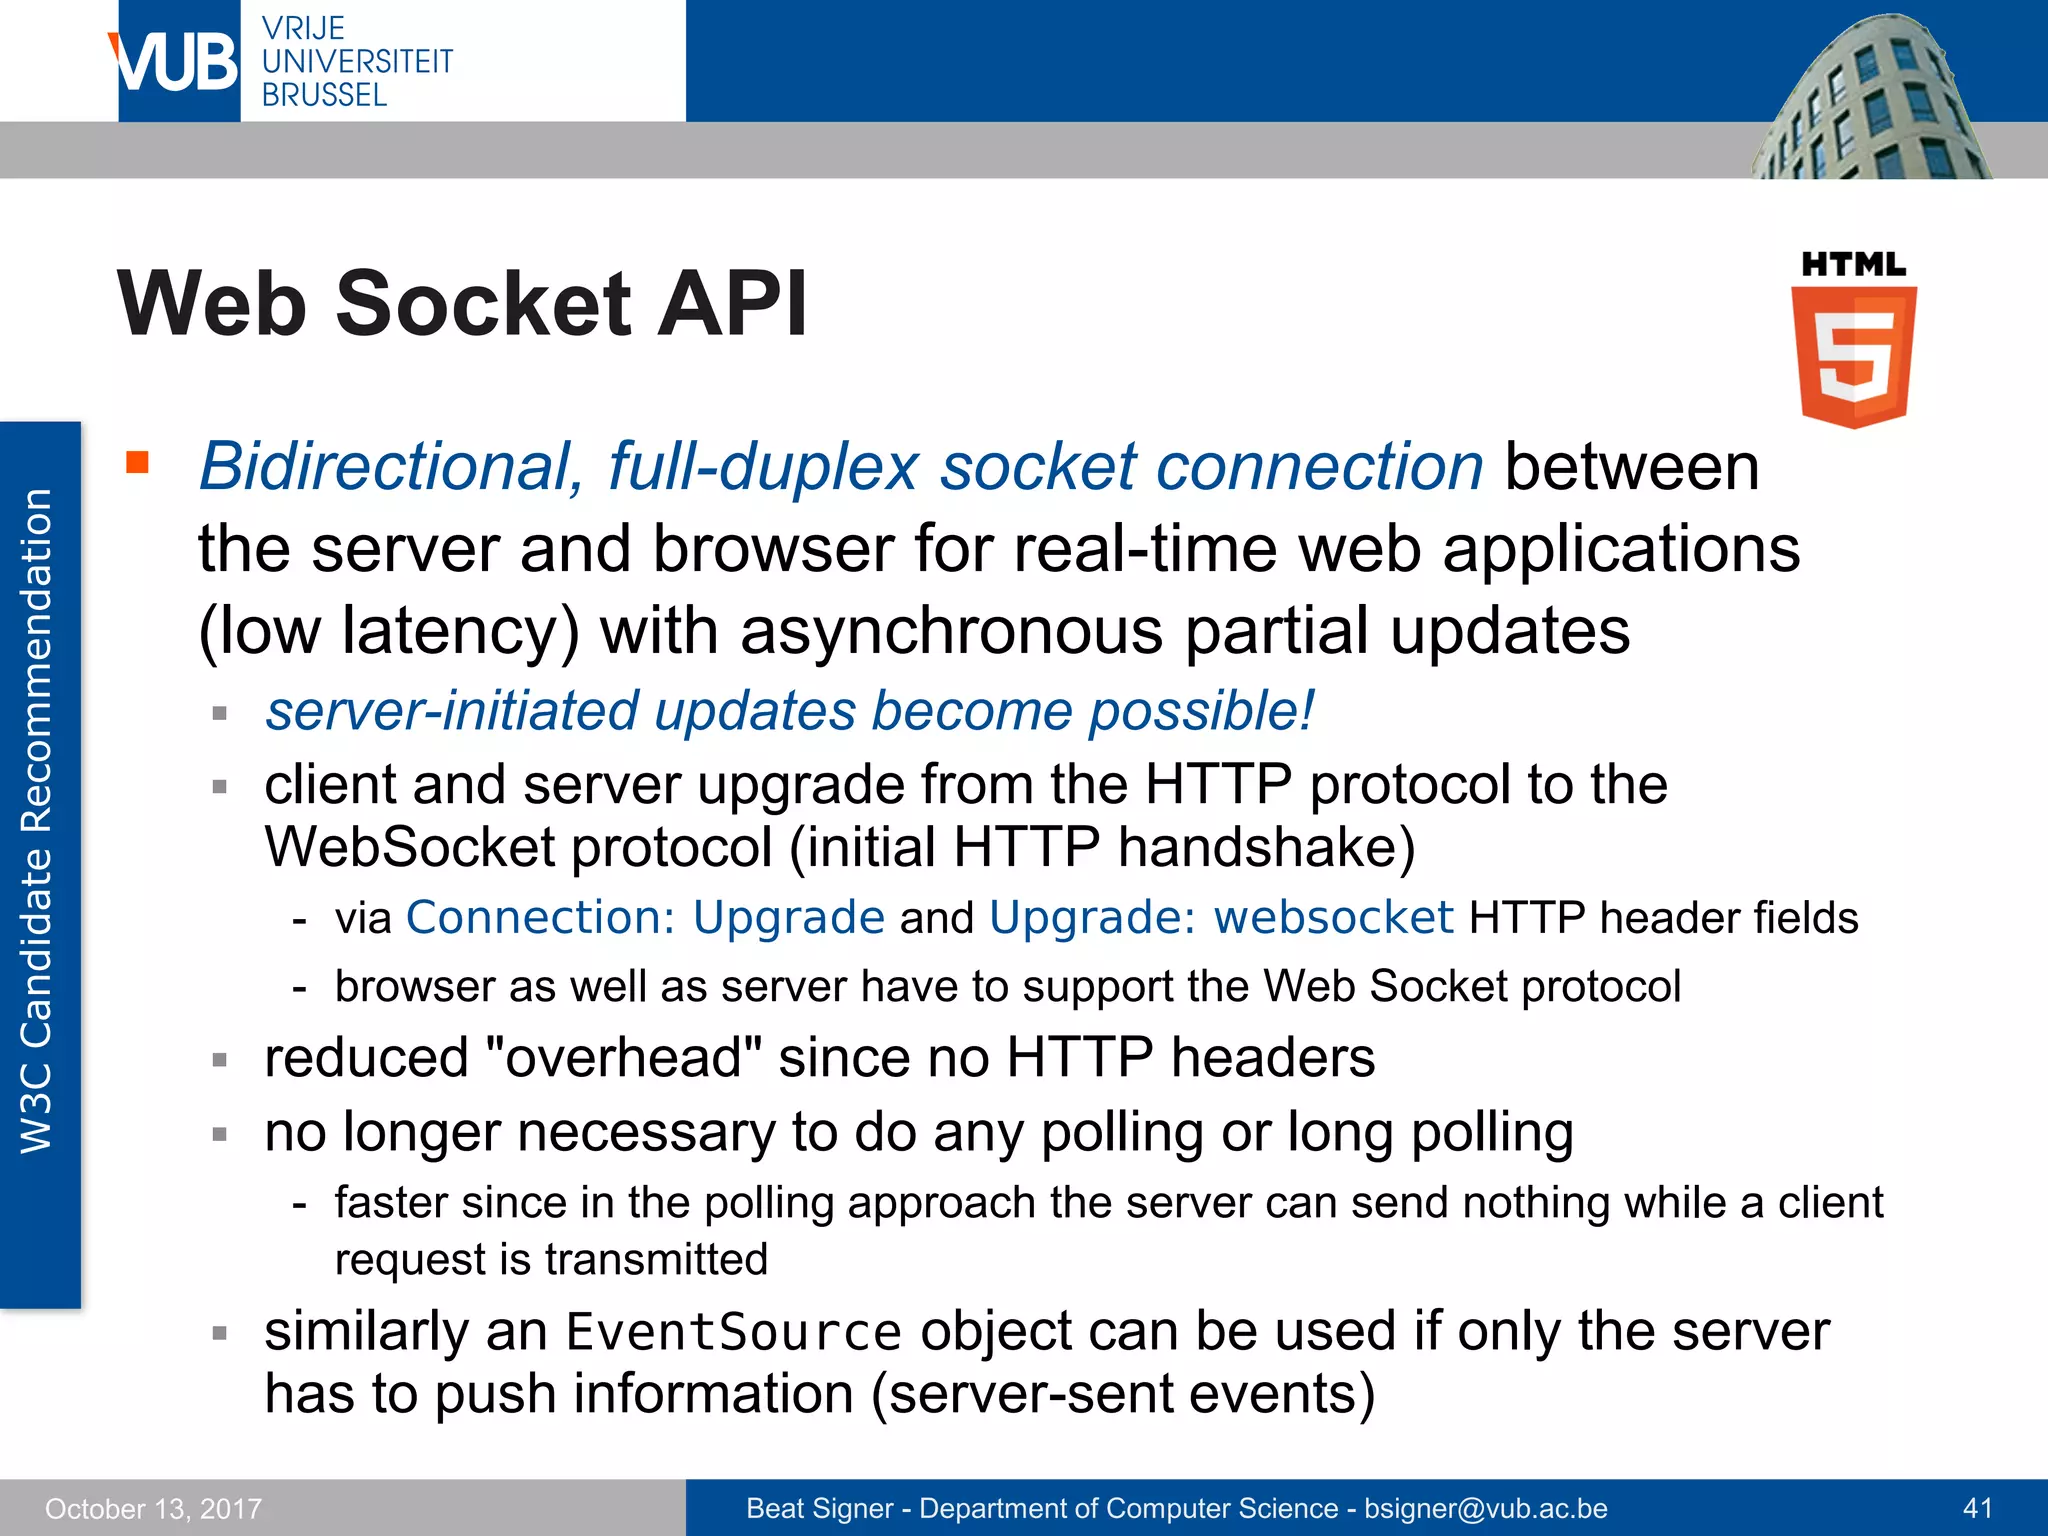Click 'no longer necessary to do any polling' bullet

pos(919,1133)
